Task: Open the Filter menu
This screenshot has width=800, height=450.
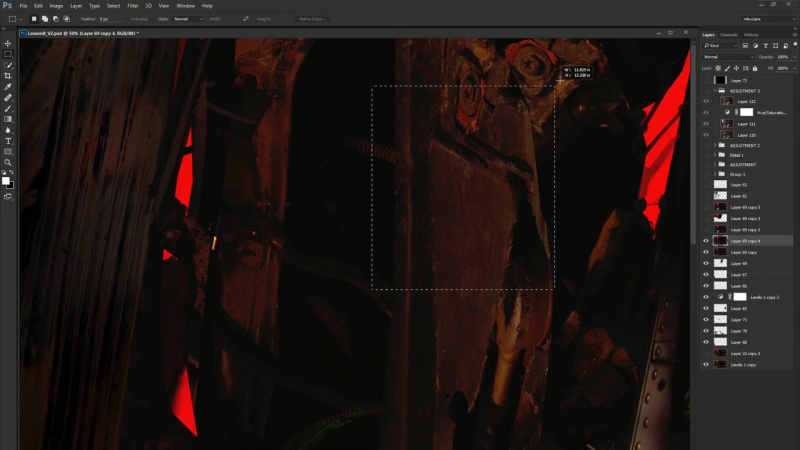Action: (x=132, y=5)
